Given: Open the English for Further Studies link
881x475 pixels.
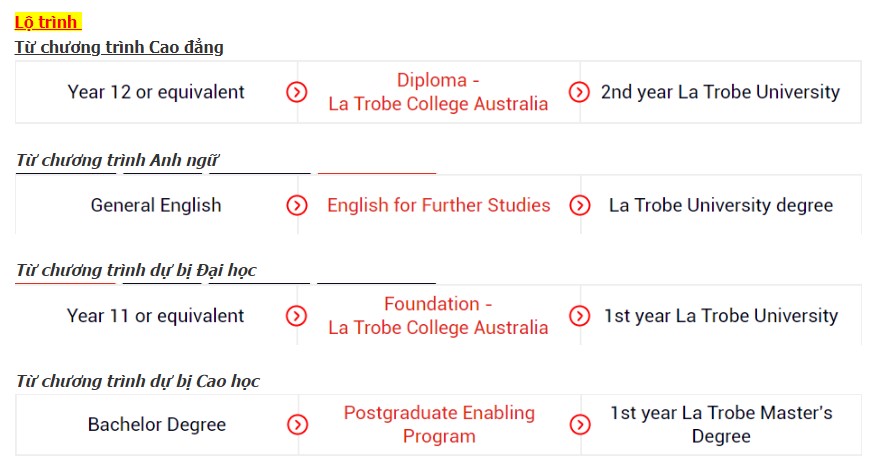Looking at the screenshot, I should [x=438, y=205].
